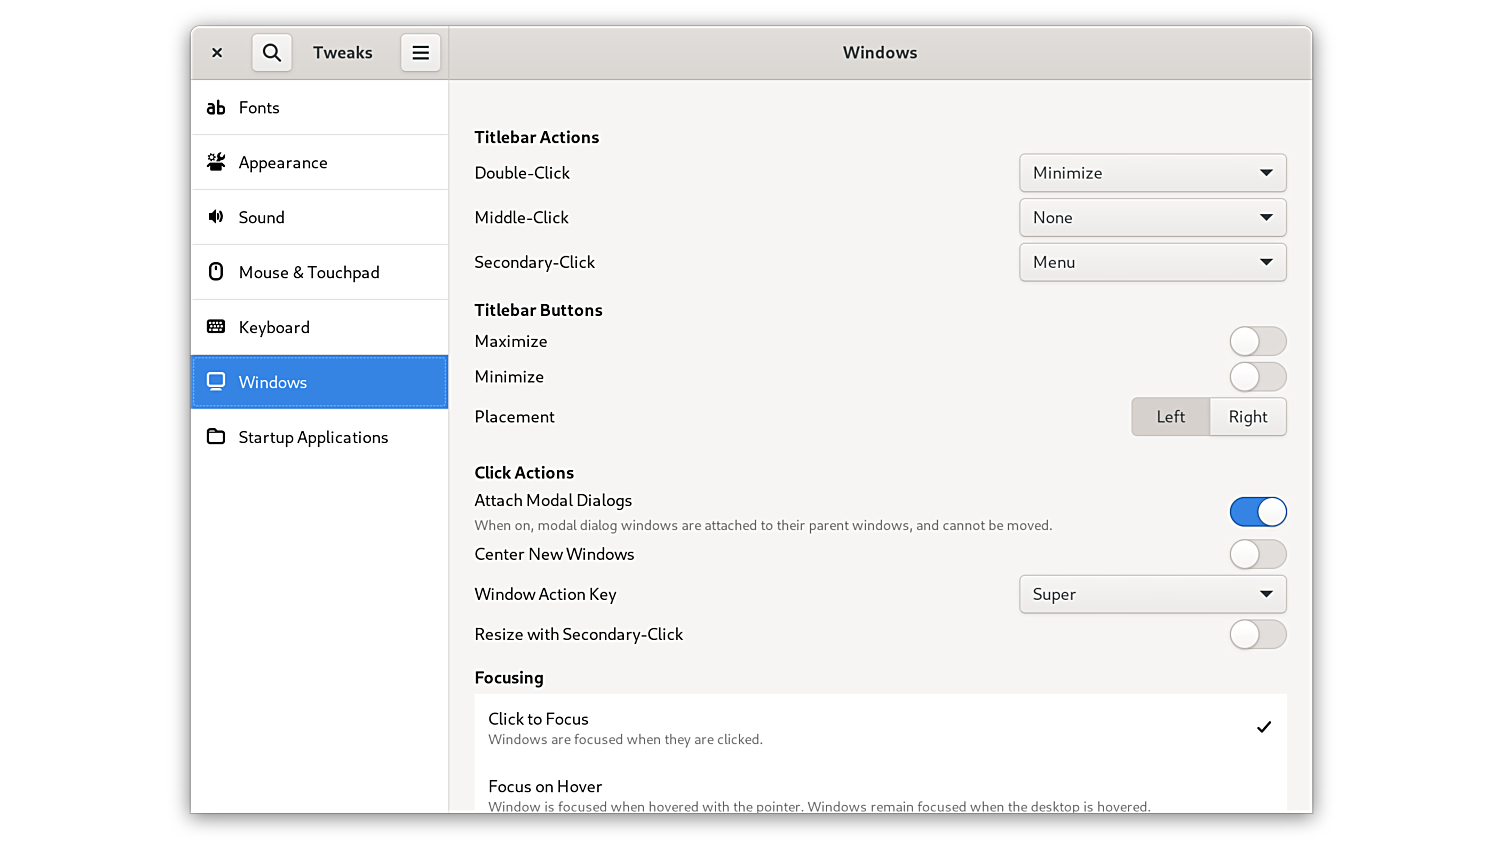
Task: Turn off Attach Modal Dialogs switch
Action: click(1257, 512)
